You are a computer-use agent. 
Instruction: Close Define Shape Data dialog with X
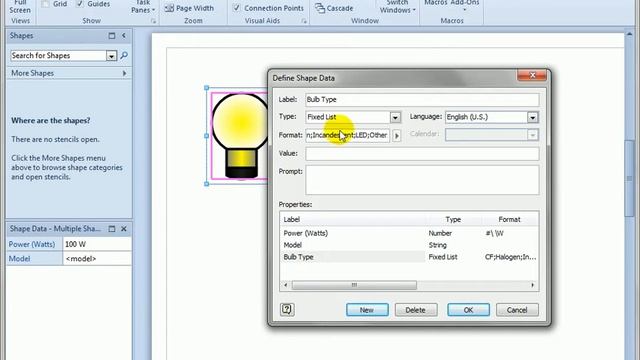click(x=532, y=76)
